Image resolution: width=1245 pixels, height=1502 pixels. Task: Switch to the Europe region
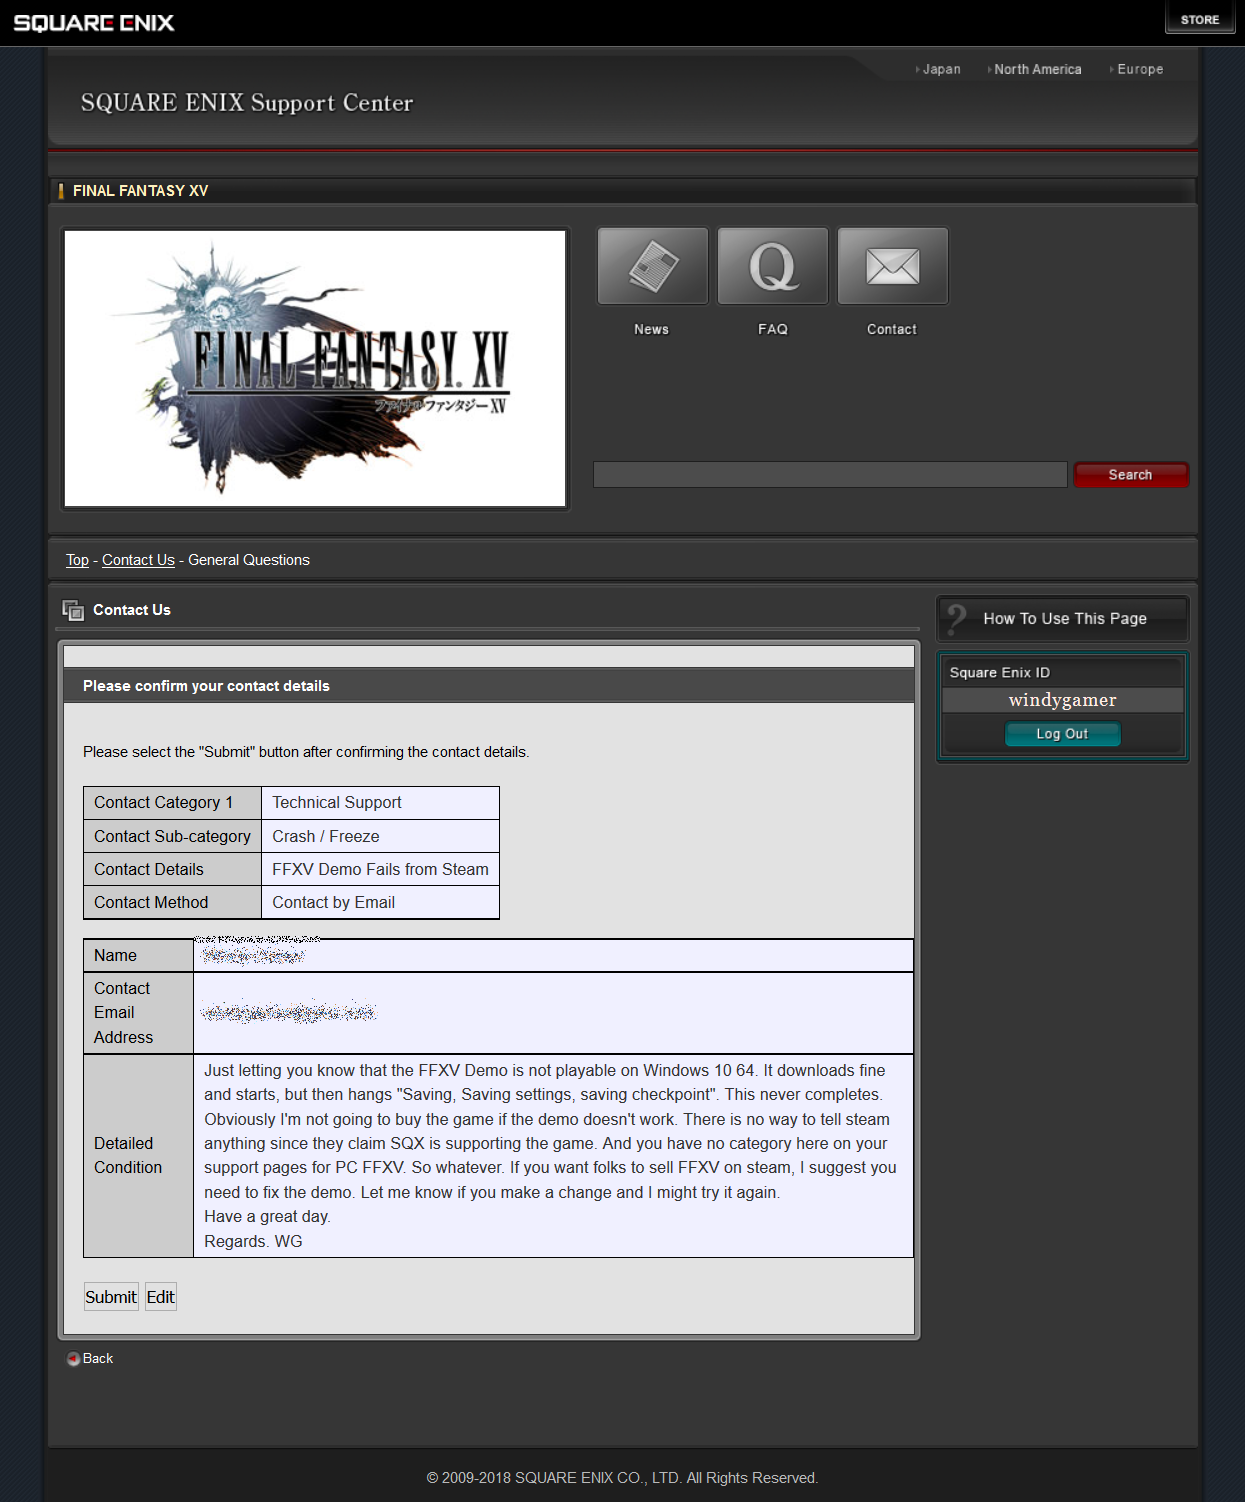tap(1139, 69)
